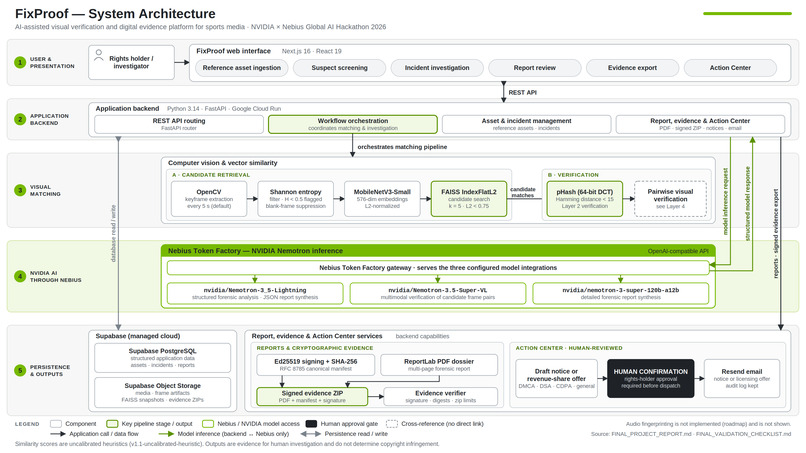The width and height of the screenshot is (806, 453).
Task: Click the Key pipeline stage legend swatch
Action: point(112,424)
